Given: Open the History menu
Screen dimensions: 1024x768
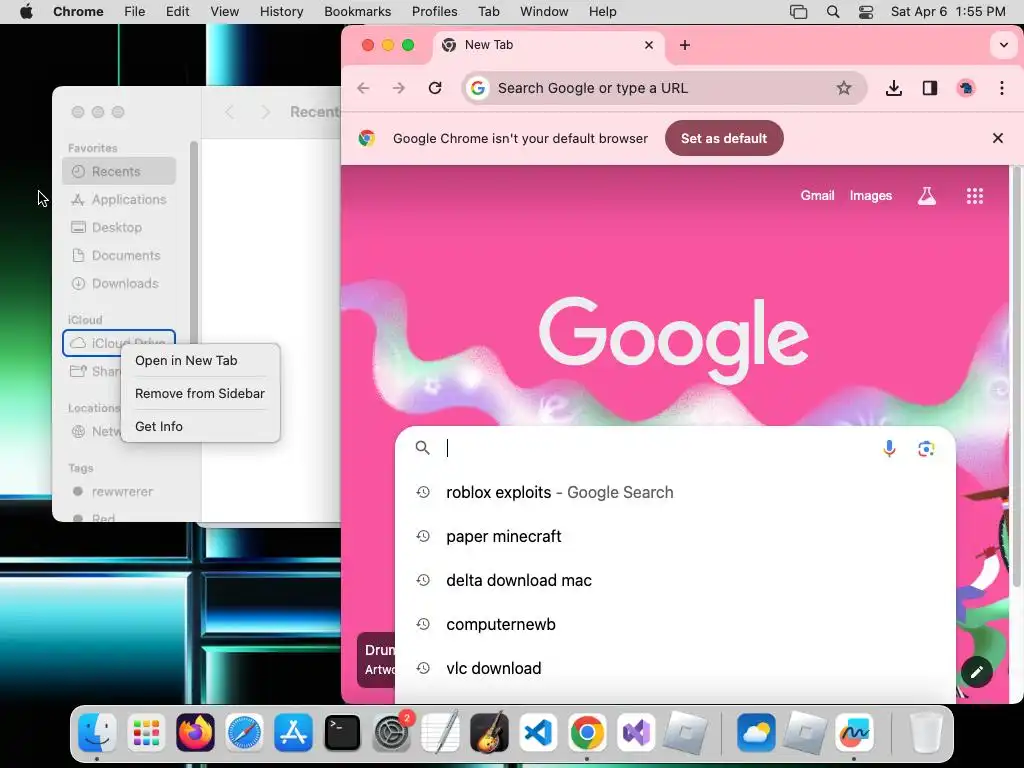Looking at the screenshot, I should pyautogui.click(x=281, y=12).
